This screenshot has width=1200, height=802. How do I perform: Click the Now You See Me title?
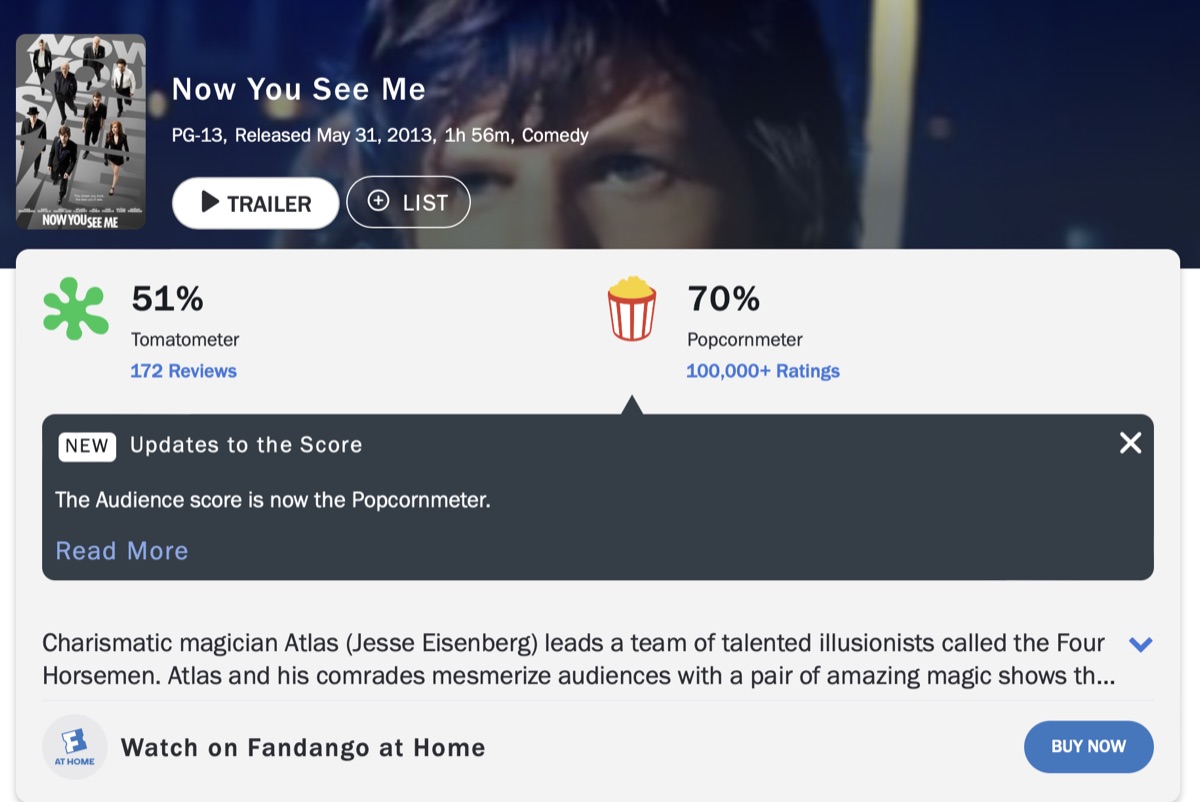[x=298, y=89]
